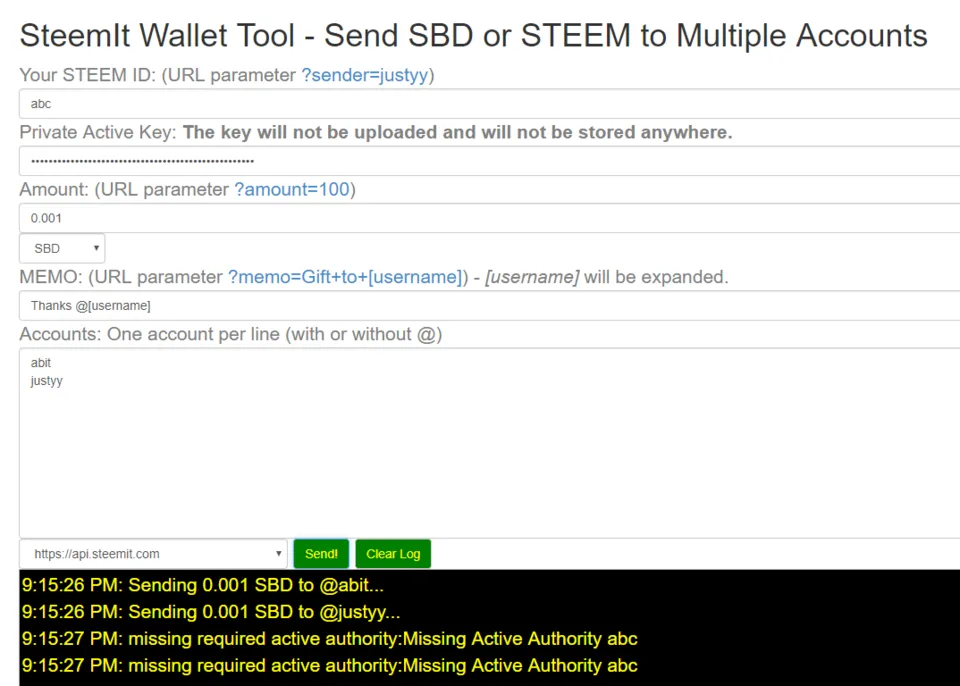Focus the STEEM ID field containing abc
The width and height of the screenshot is (960, 686).
point(490,104)
